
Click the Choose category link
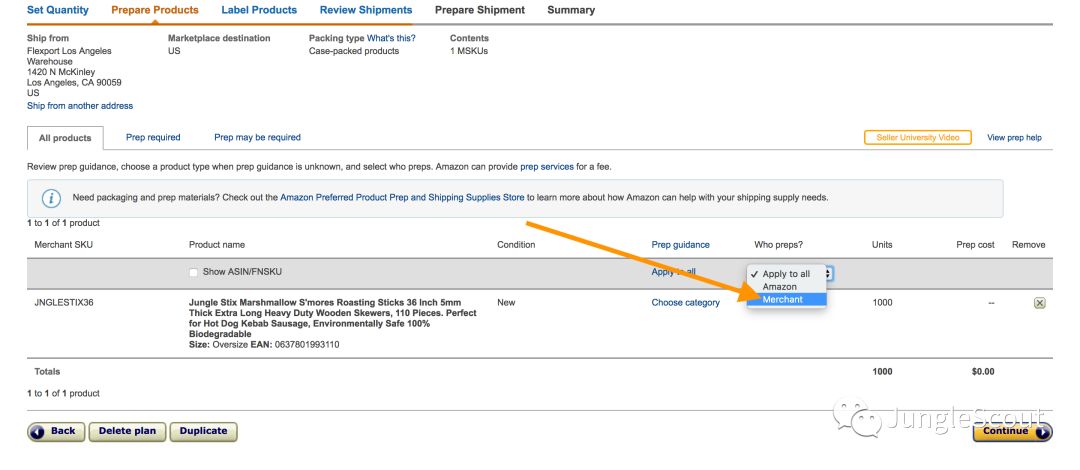[685, 303]
